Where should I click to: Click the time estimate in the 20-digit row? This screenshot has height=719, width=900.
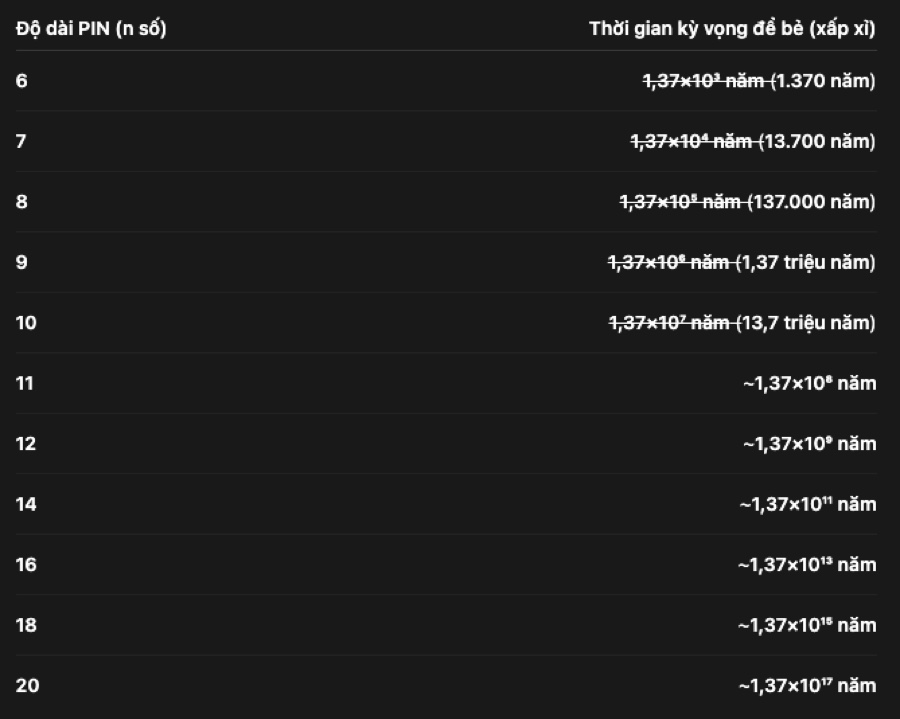tap(807, 686)
